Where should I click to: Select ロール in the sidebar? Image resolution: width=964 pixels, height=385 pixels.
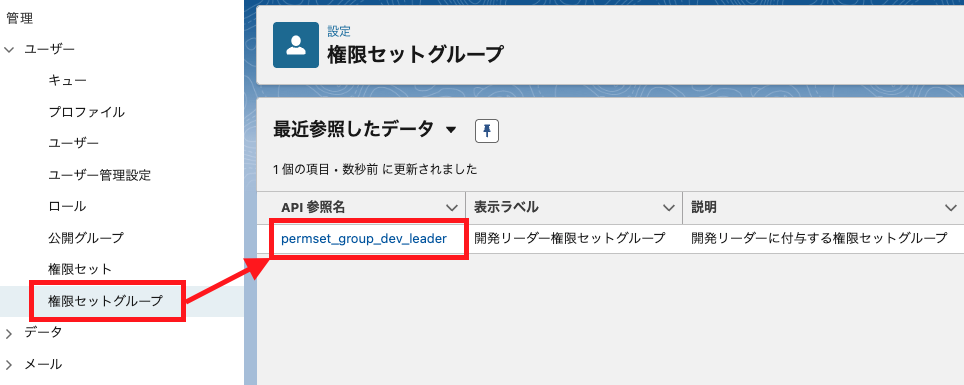(67, 207)
